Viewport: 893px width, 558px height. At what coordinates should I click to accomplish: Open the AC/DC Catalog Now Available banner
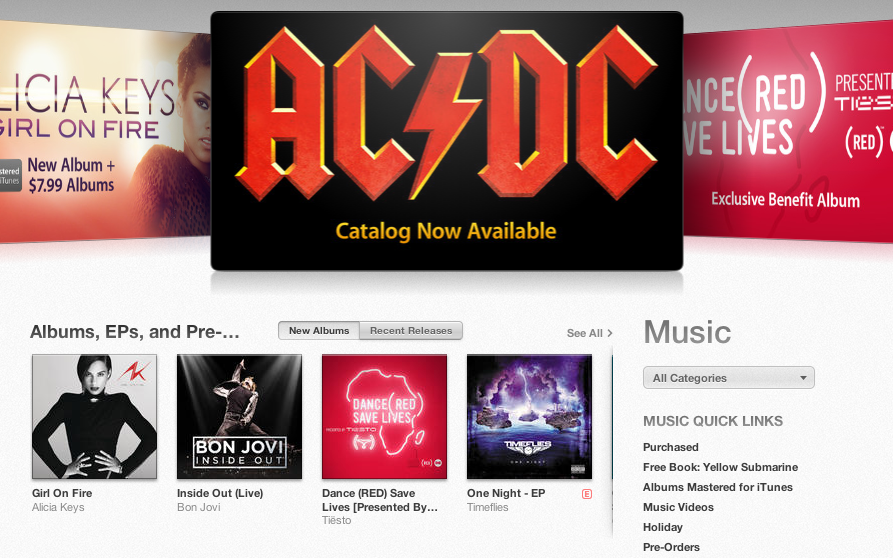446,141
